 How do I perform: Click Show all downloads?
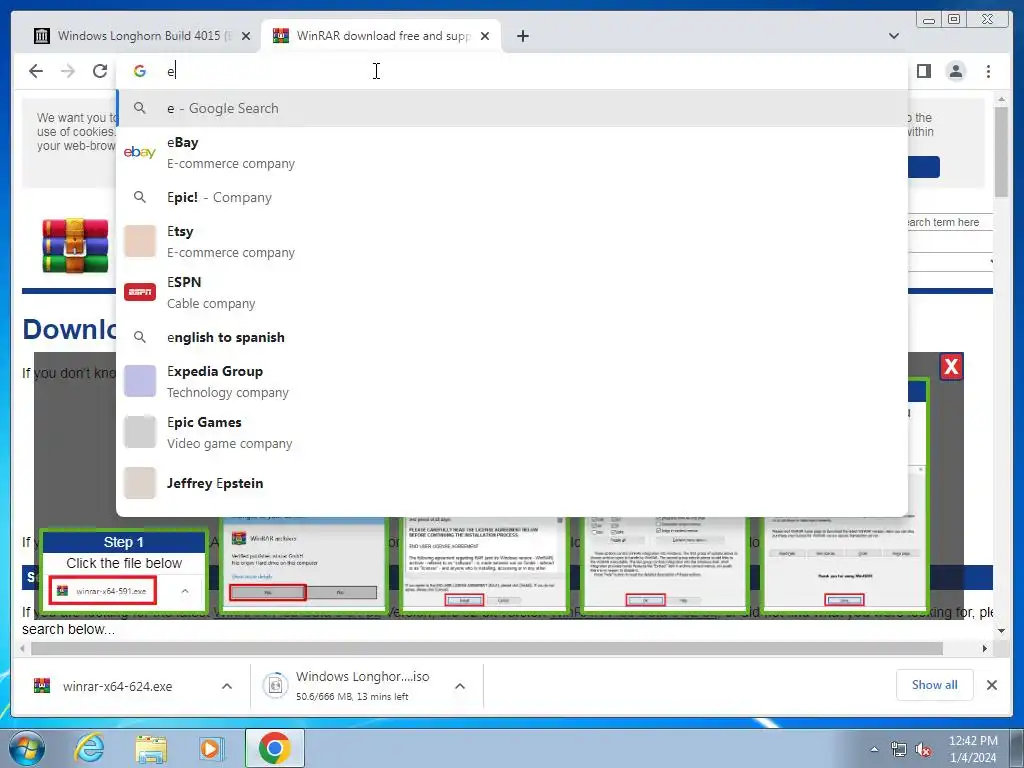point(935,684)
